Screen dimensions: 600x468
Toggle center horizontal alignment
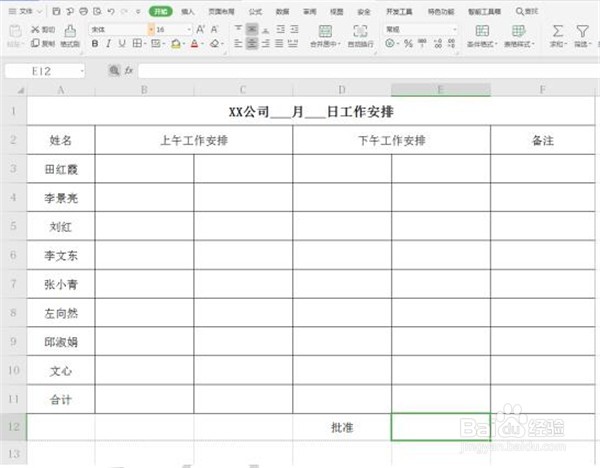tap(252, 44)
